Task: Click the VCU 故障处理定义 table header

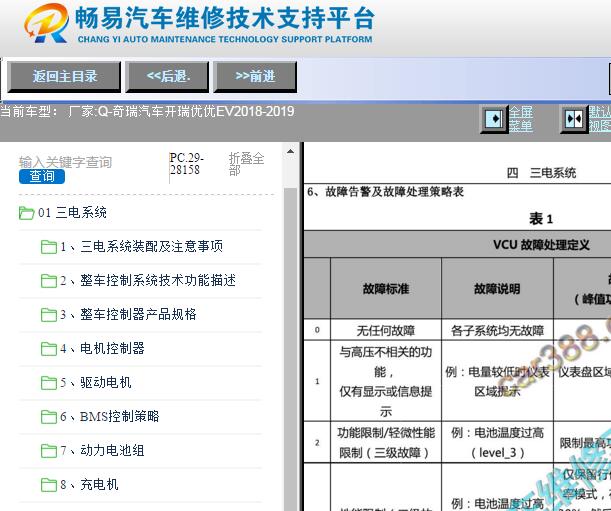Action: 541,245
